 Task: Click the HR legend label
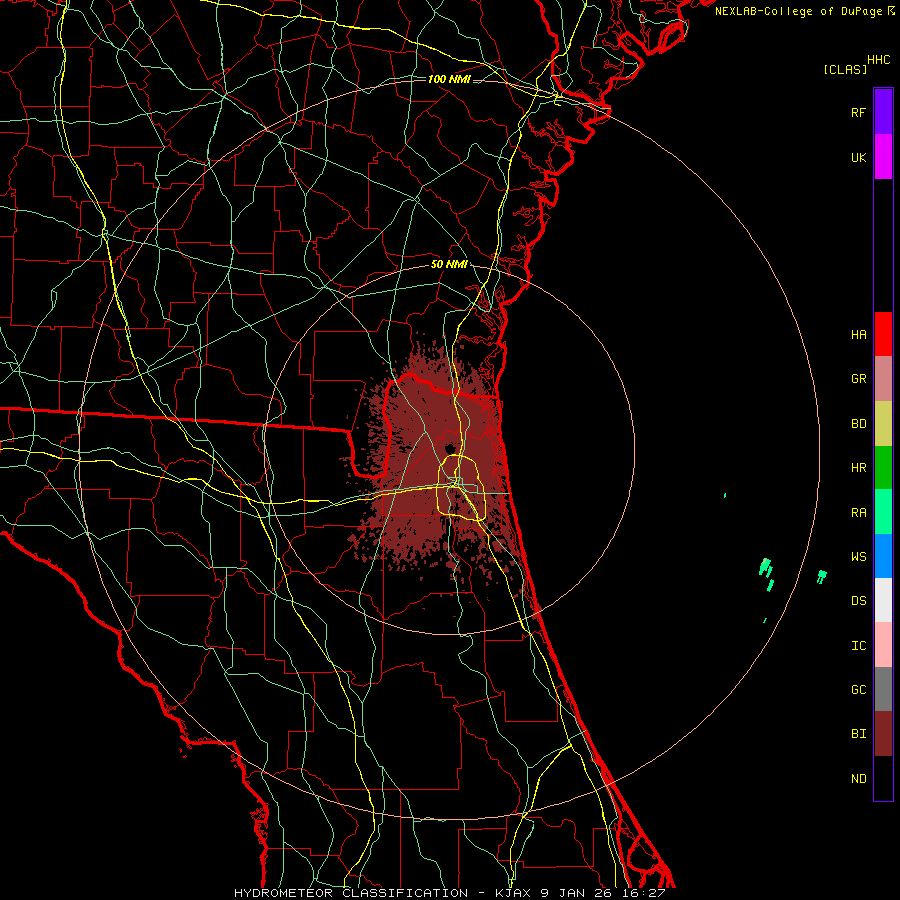(858, 468)
